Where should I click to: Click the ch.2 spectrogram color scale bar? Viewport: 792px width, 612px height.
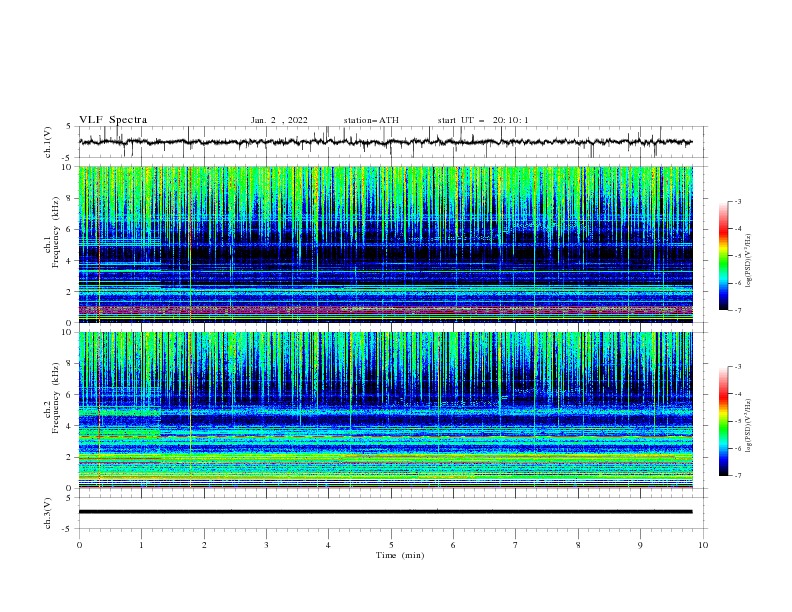[x=723, y=421]
